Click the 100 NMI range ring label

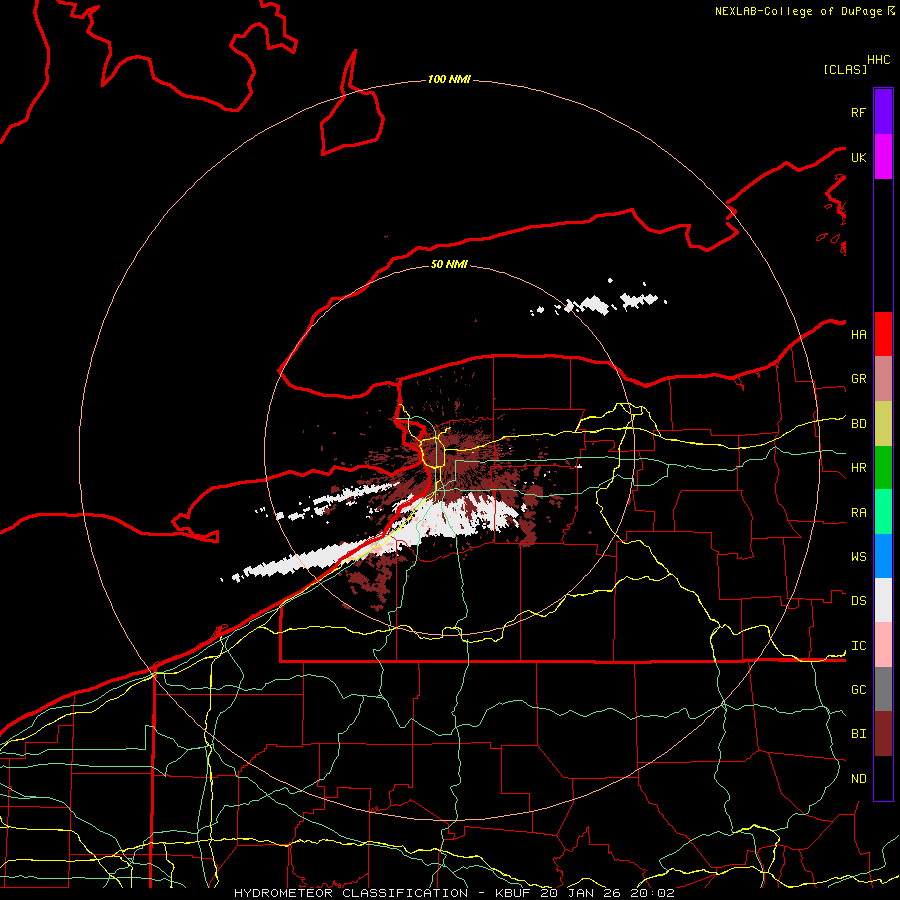point(449,79)
